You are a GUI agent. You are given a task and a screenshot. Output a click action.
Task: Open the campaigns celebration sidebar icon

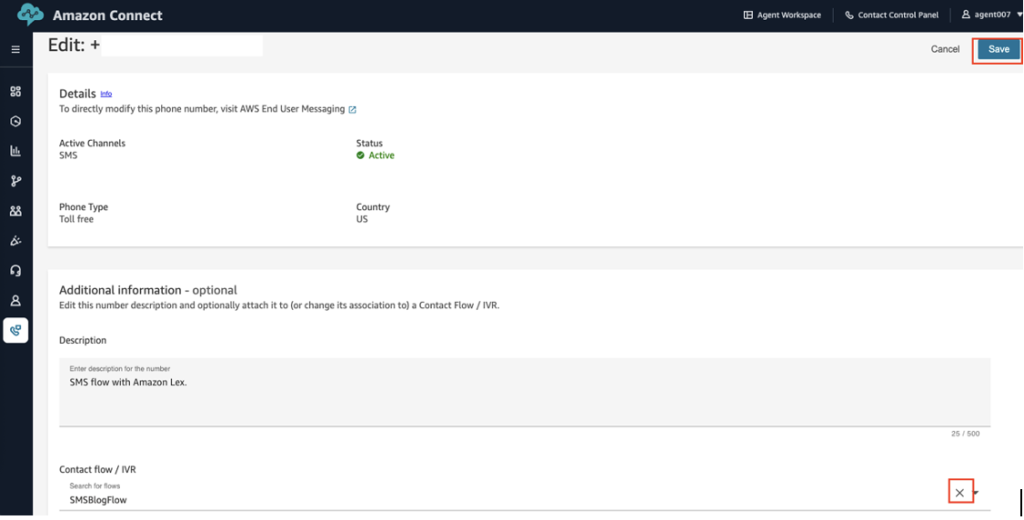click(16, 240)
